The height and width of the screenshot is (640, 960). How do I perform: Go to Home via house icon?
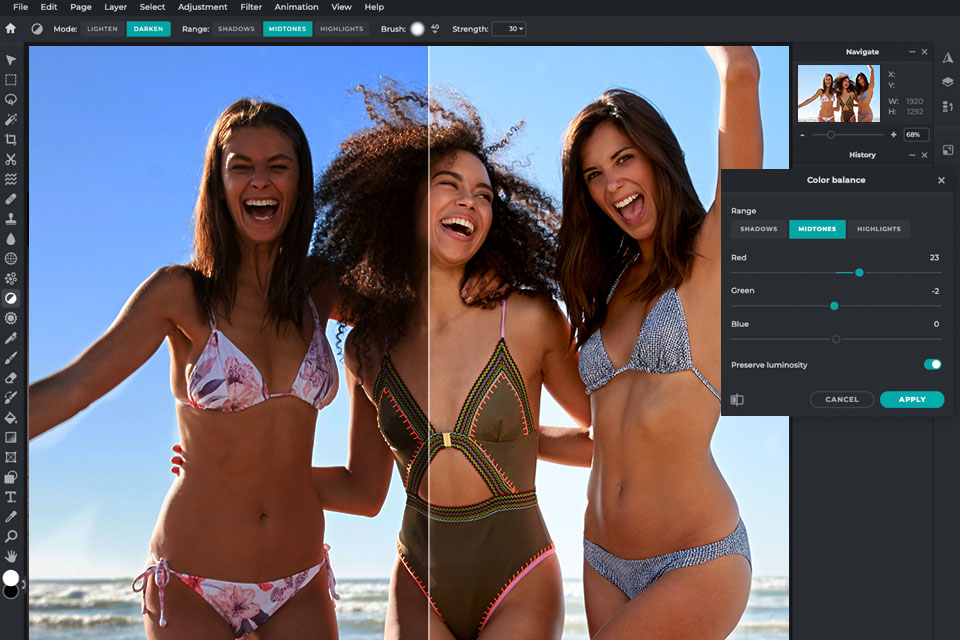pos(10,28)
